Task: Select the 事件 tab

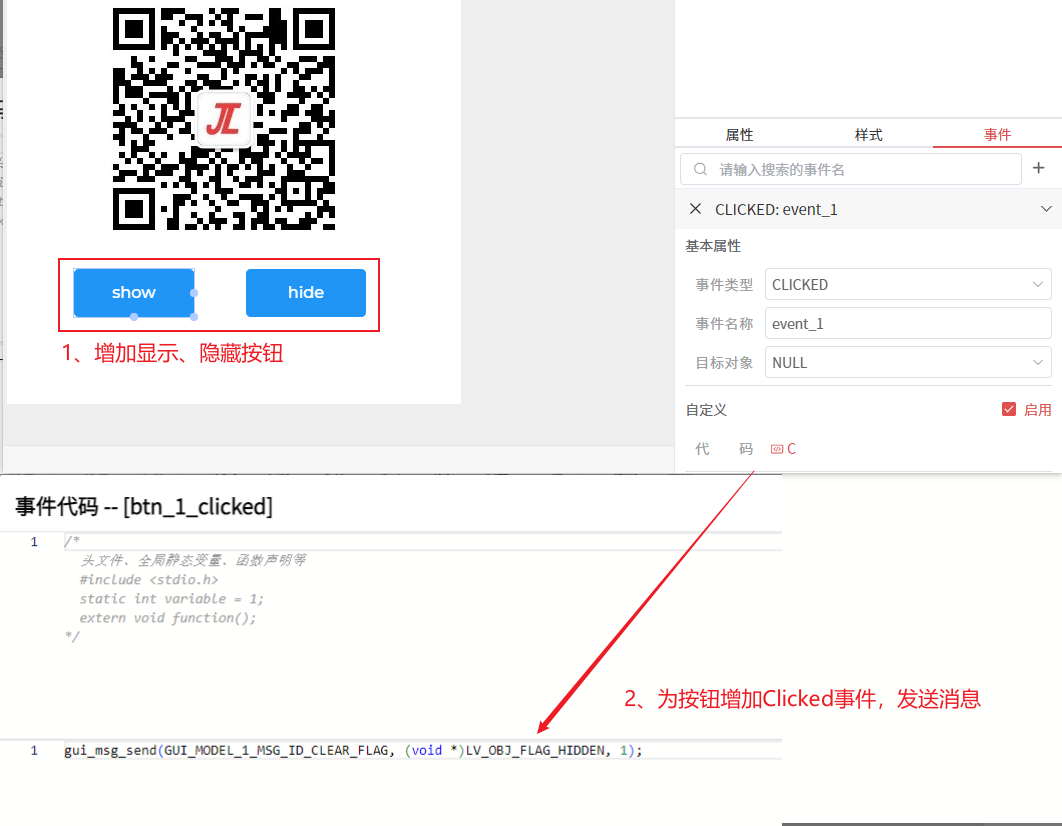Action: tap(997, 135)
